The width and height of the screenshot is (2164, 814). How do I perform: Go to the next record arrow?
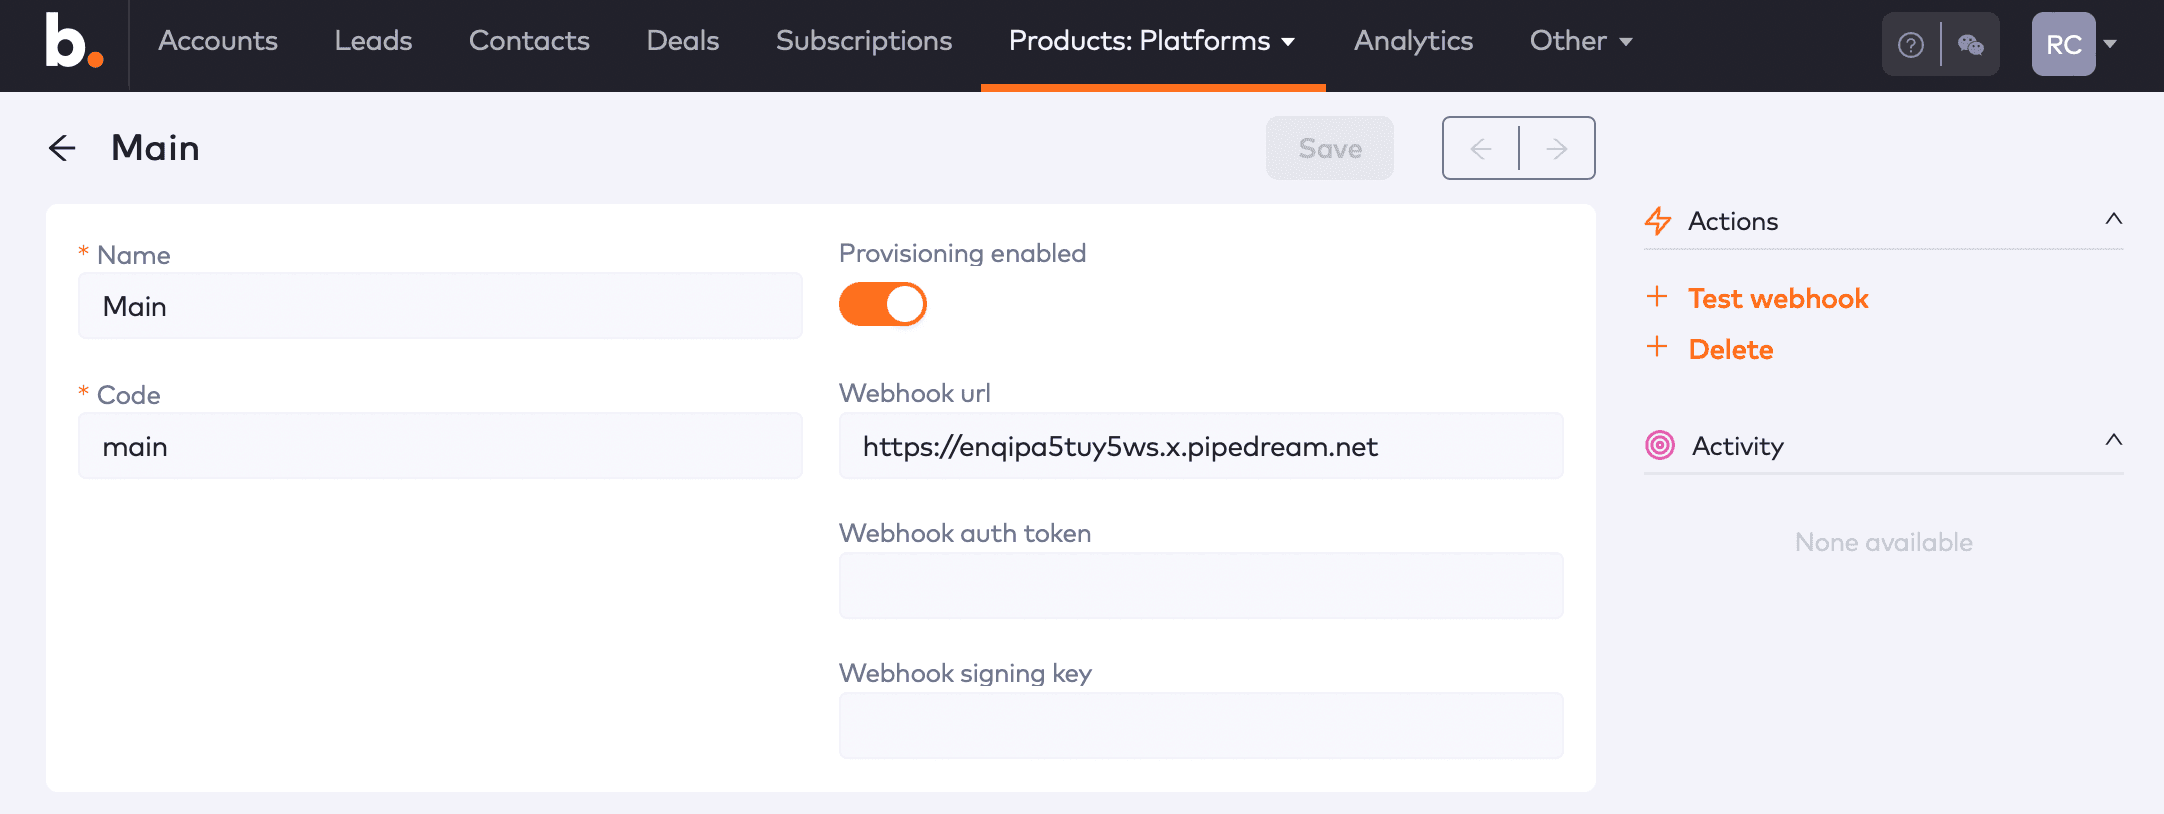[1556, 149]
